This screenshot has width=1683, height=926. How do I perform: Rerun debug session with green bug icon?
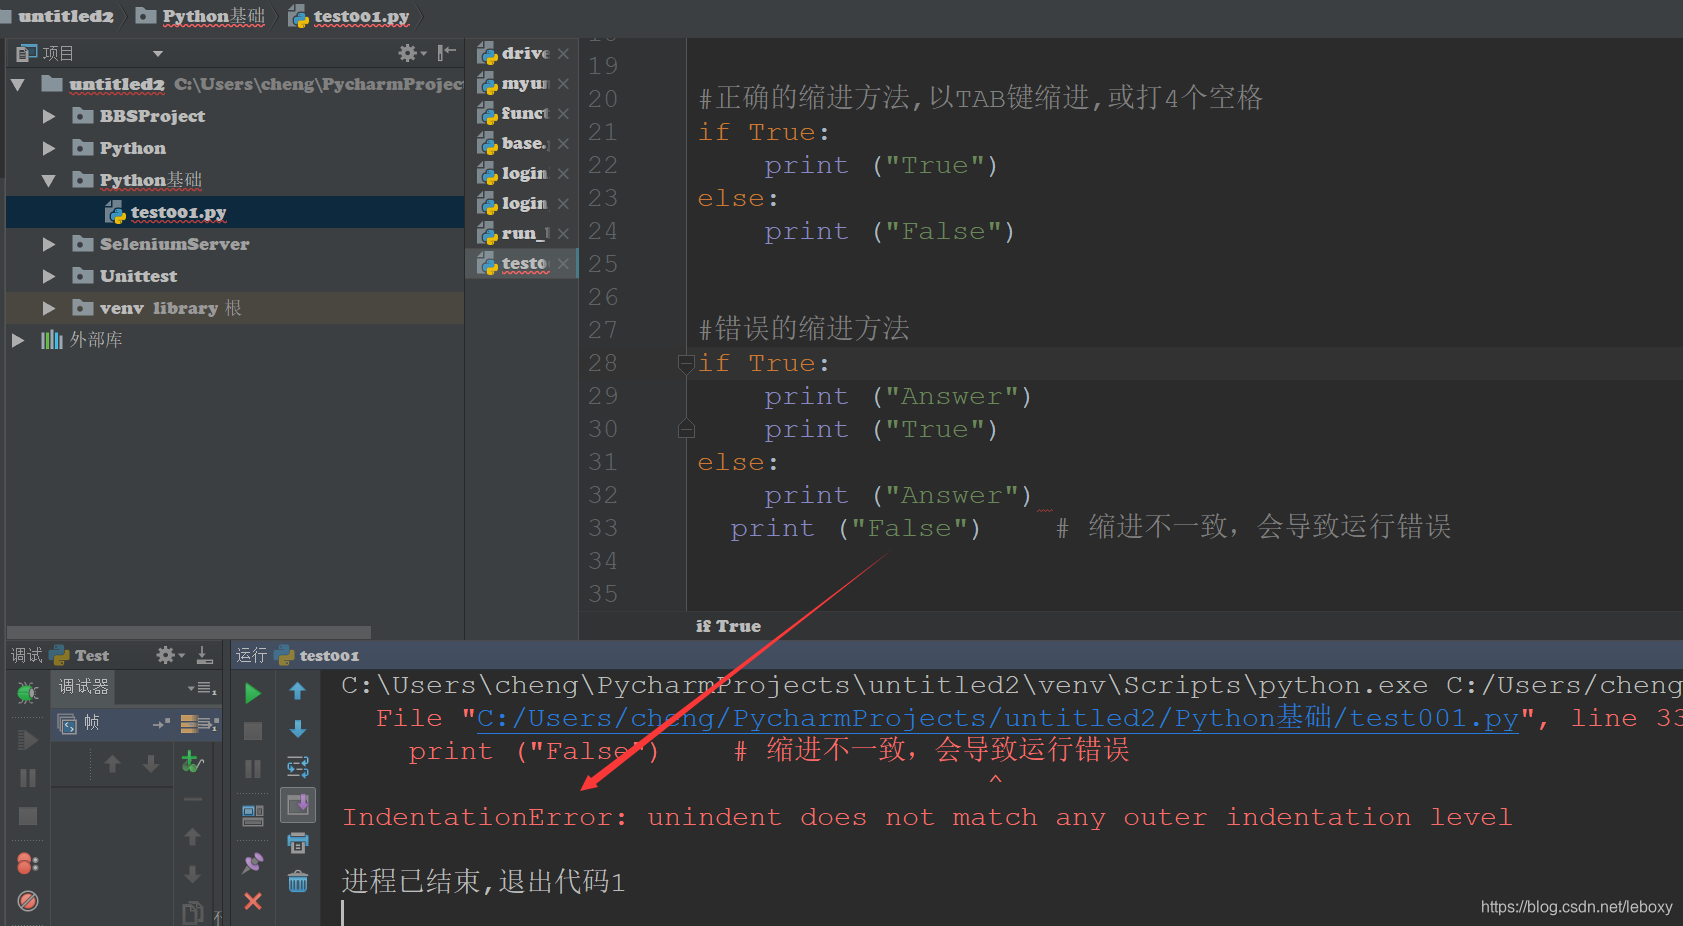click(x=28, y=693)
